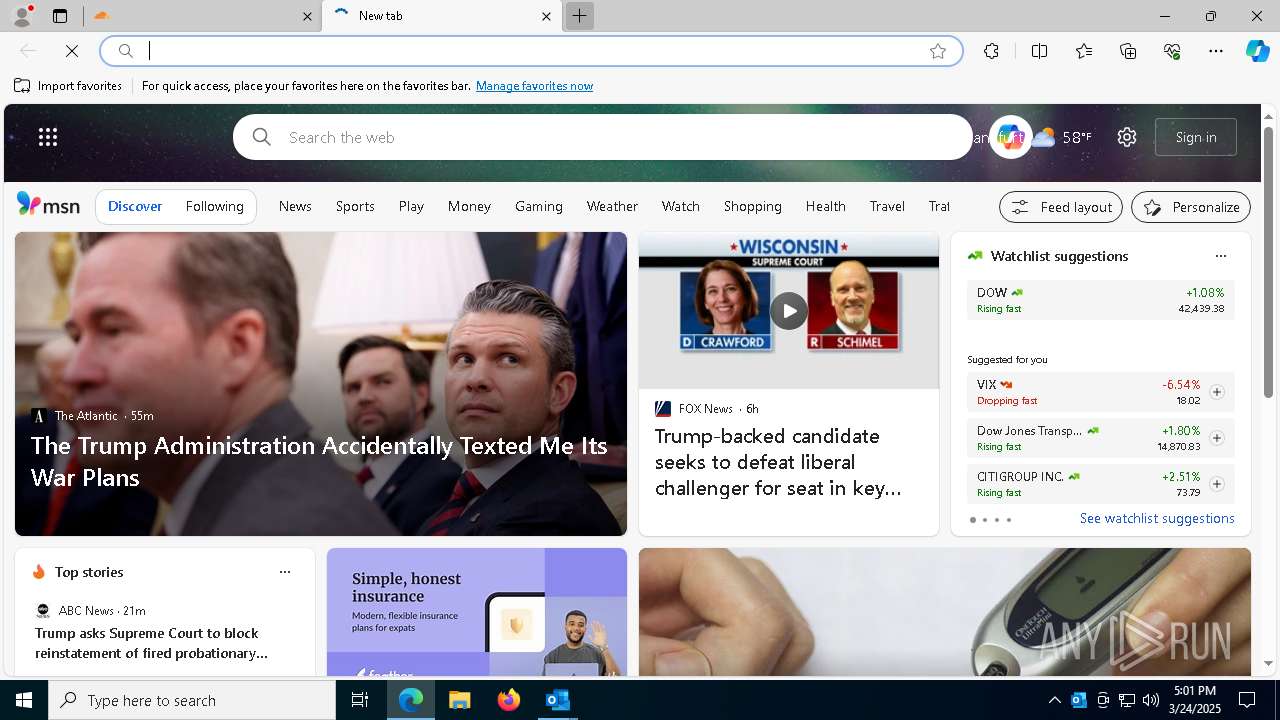Open the Sports category

(x=355, y=206)
